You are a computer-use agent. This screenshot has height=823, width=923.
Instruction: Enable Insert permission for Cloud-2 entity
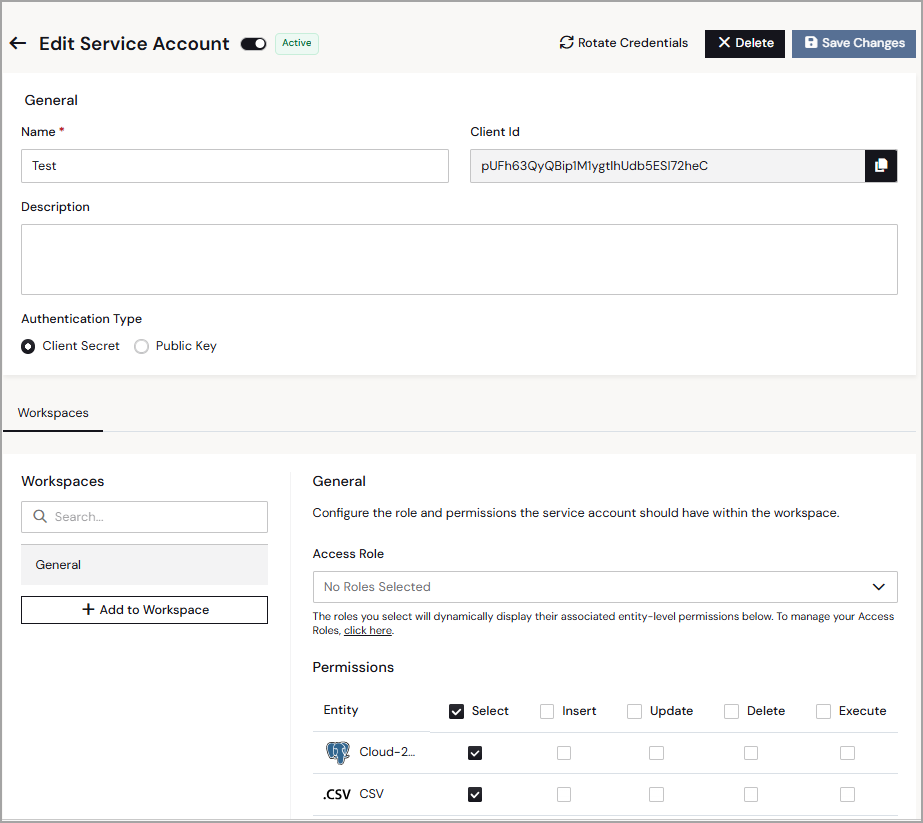(x=564, y=753)
